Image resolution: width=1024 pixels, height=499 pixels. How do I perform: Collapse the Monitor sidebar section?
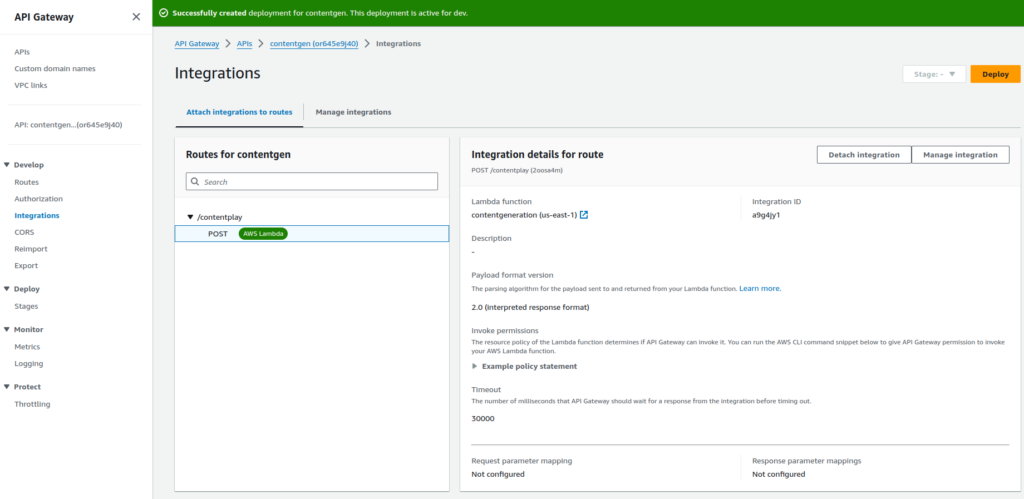pyautogui.click(x=7, y=330)
